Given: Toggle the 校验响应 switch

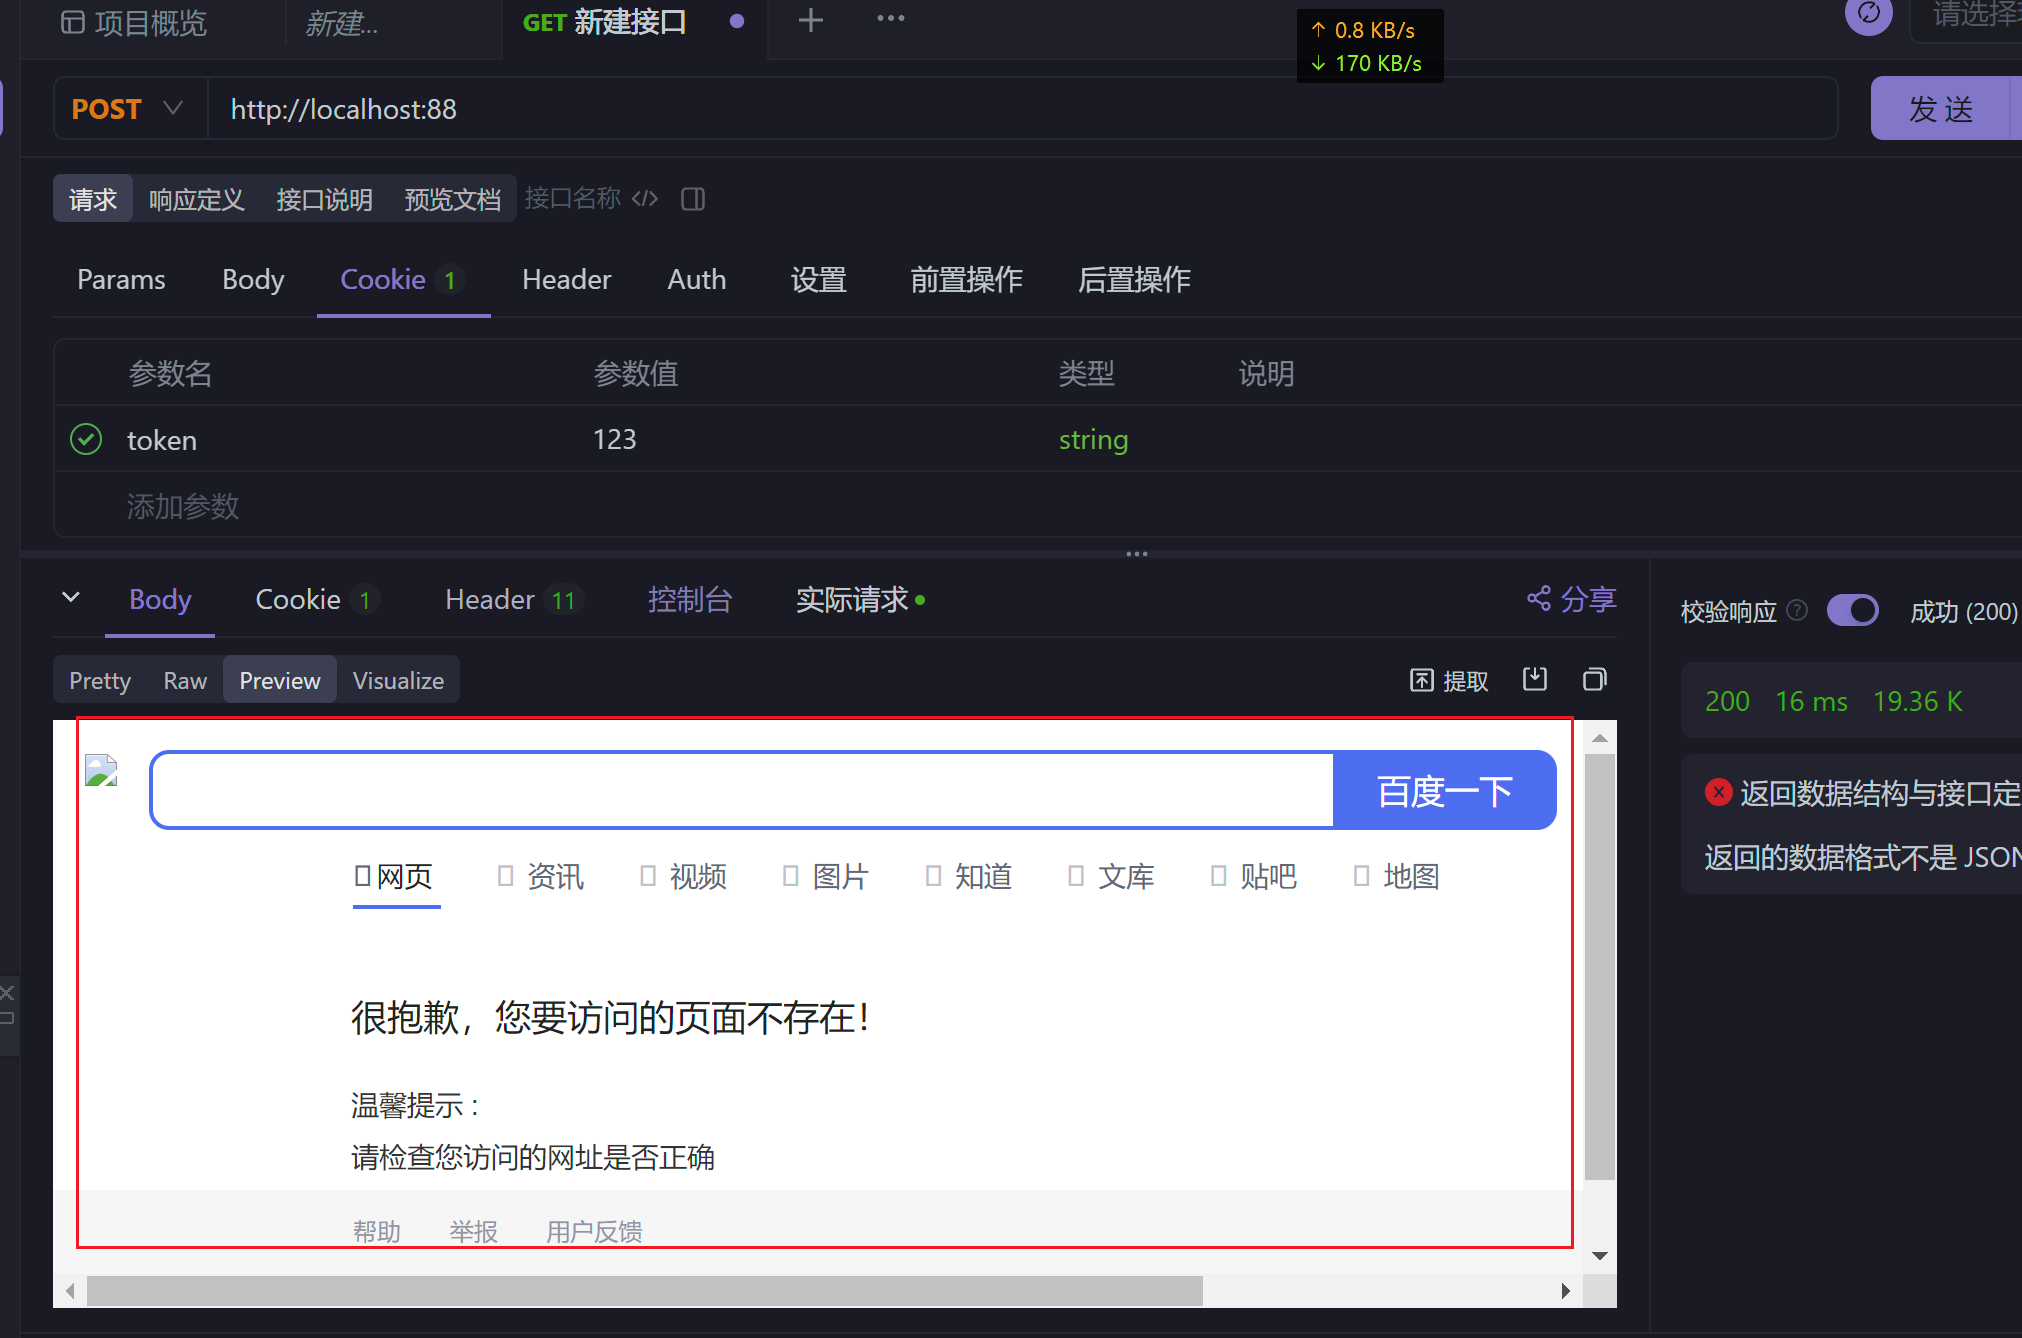Looking at the screenshot, I should pos(1852,610).
